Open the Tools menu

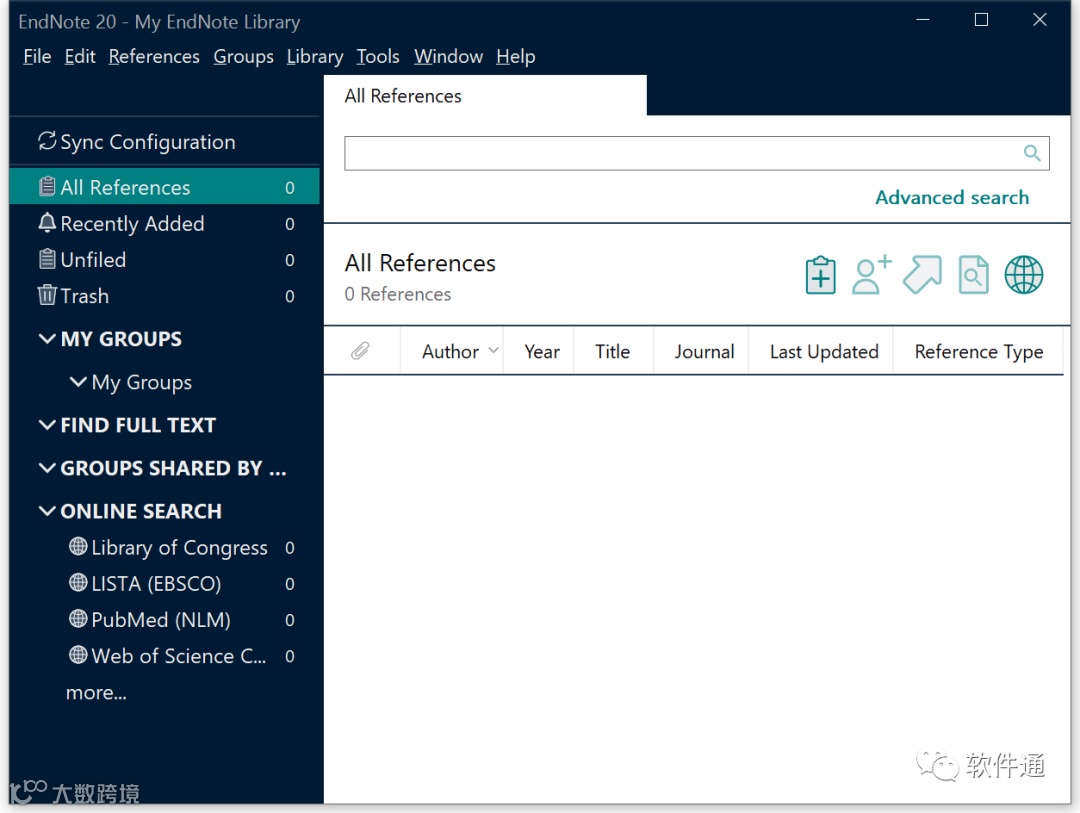pos(378,56)
